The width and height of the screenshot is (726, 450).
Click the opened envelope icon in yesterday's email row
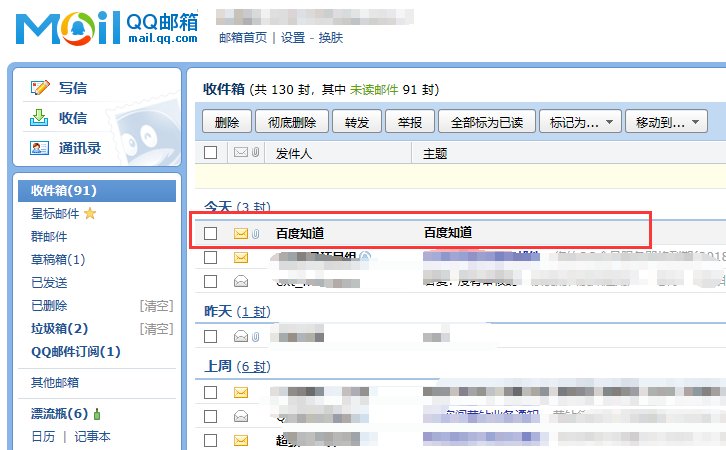(241, 336)
